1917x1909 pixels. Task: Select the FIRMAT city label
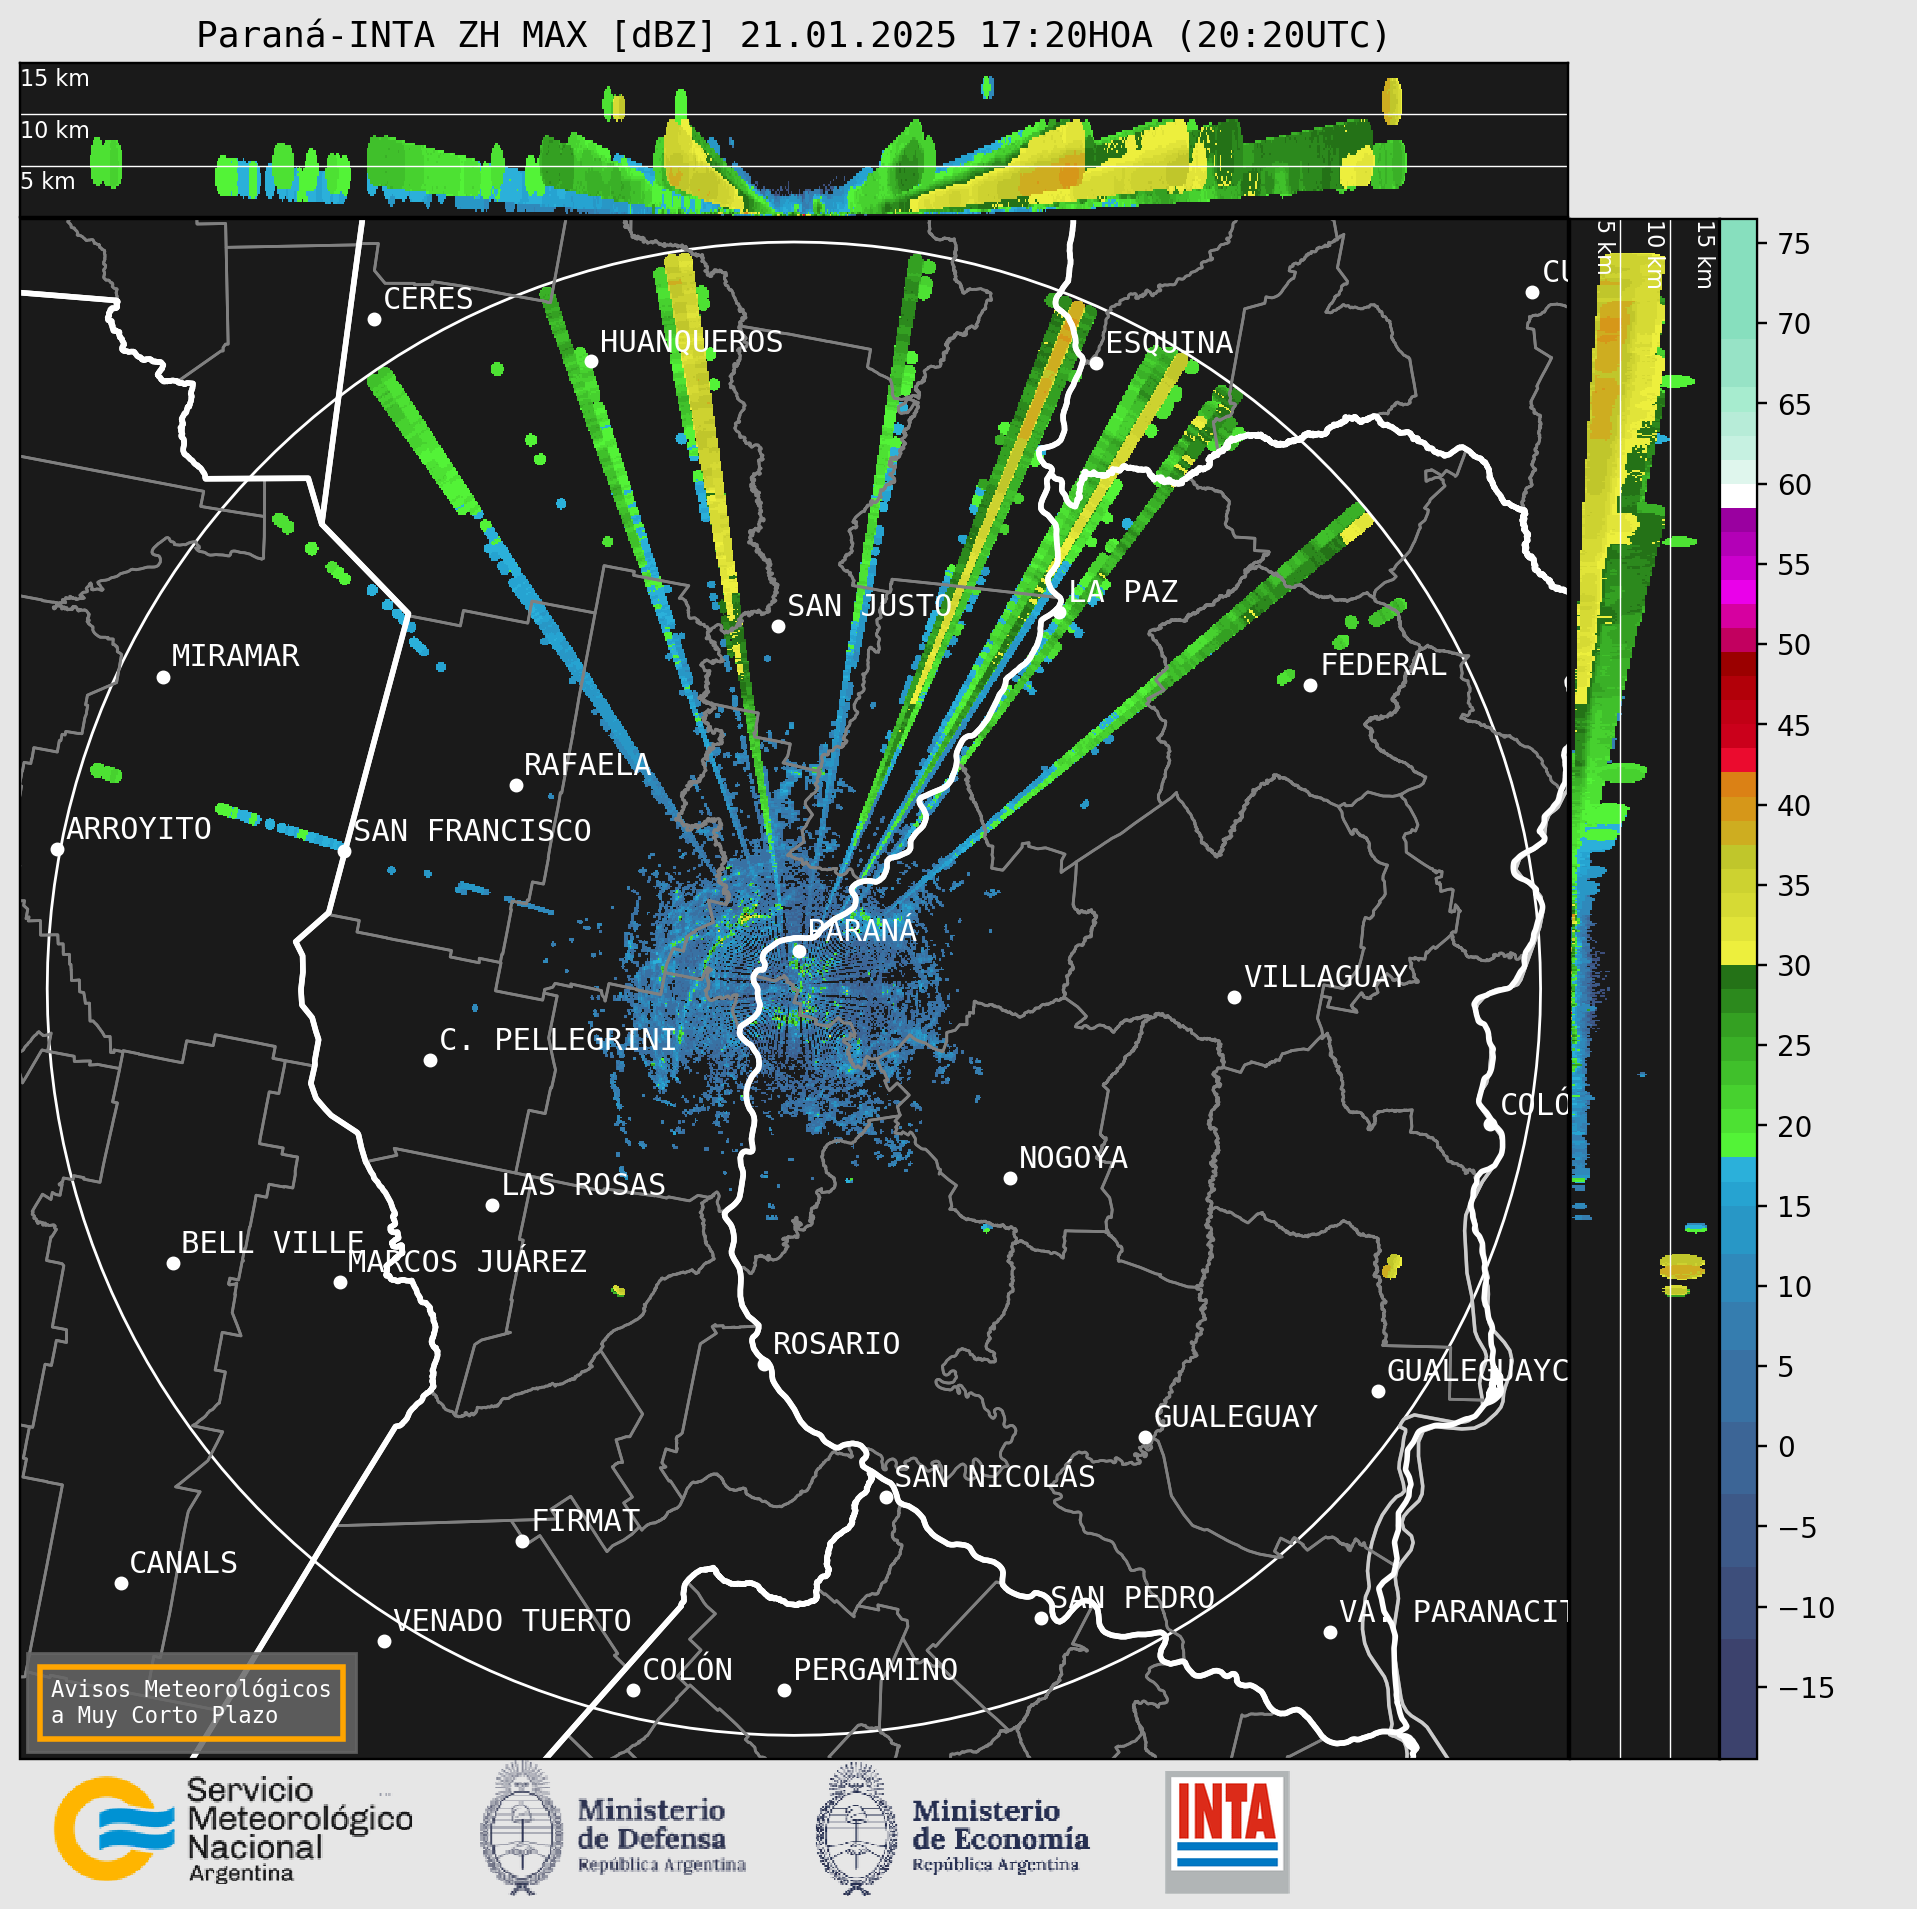585,1520
